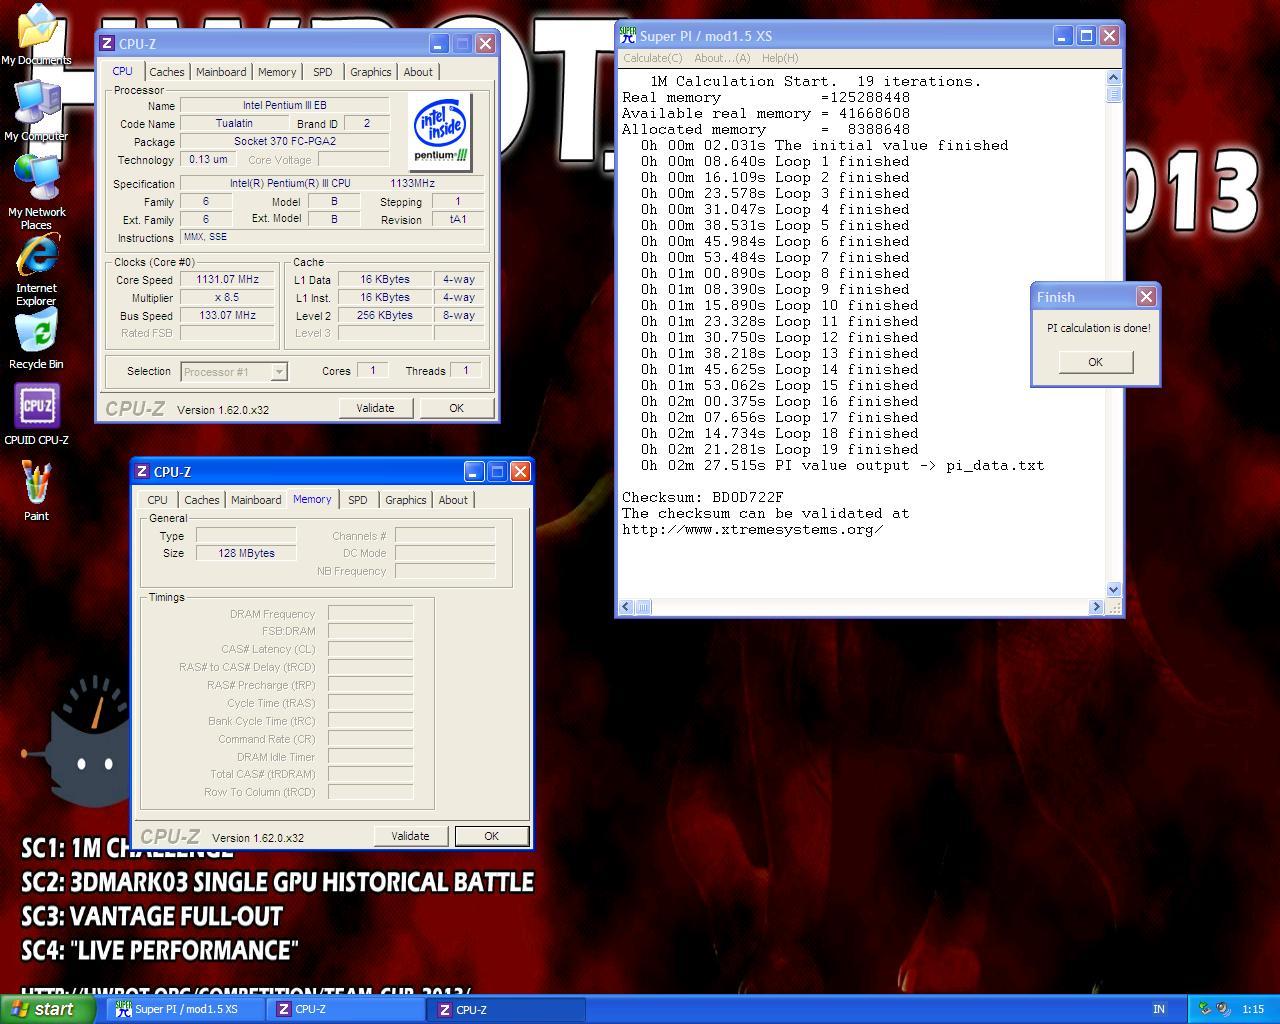Screen dimensions: 1280x1024
Task: Minimize the top CPU-Z window
Action: pos(438,44)
